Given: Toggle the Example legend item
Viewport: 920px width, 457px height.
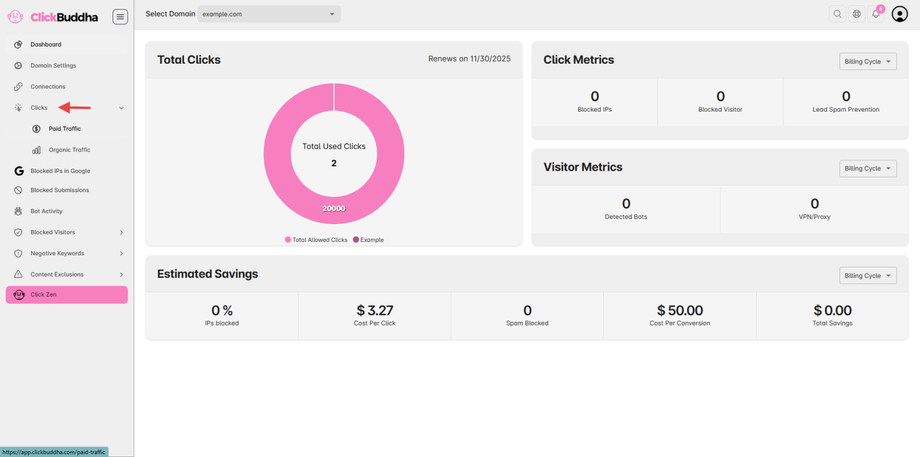Looking at the screenshot, I should [x=368, y=240].
